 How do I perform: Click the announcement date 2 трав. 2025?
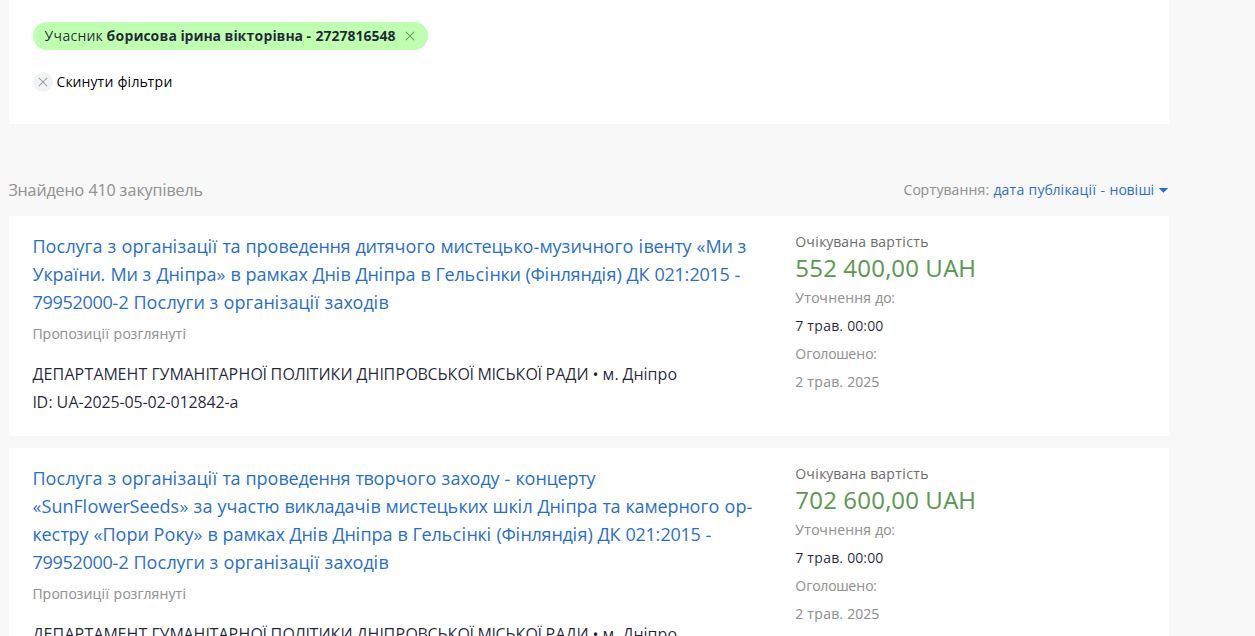[838, 382]
